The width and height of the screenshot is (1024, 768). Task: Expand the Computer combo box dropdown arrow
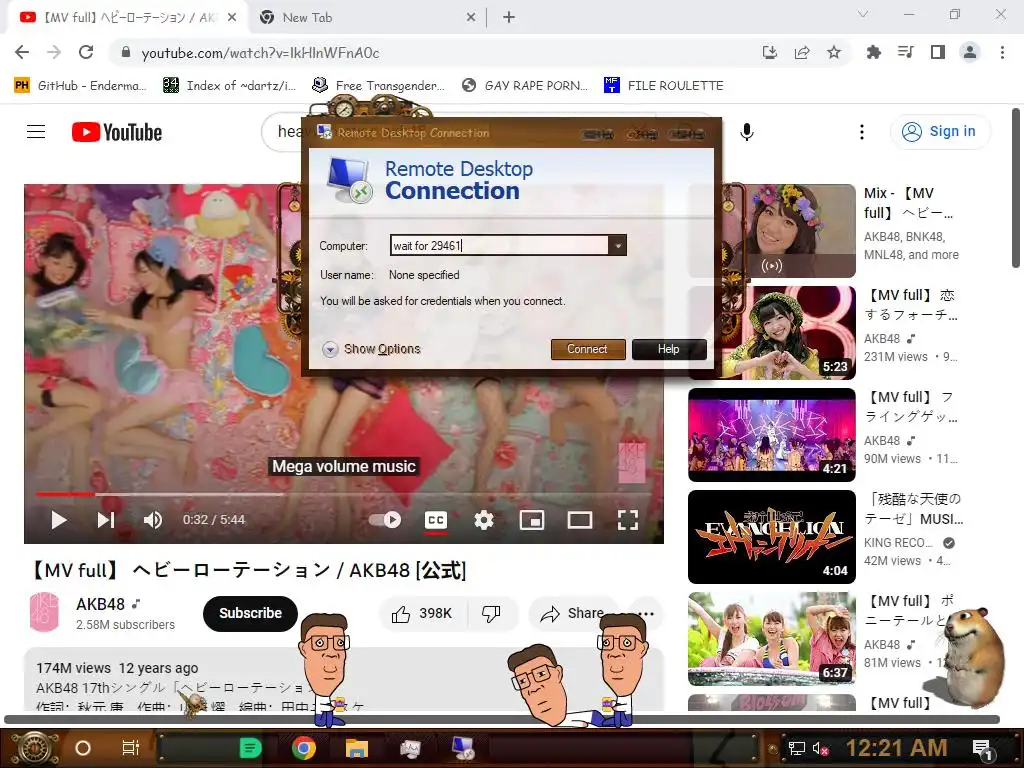coord(617,246)
